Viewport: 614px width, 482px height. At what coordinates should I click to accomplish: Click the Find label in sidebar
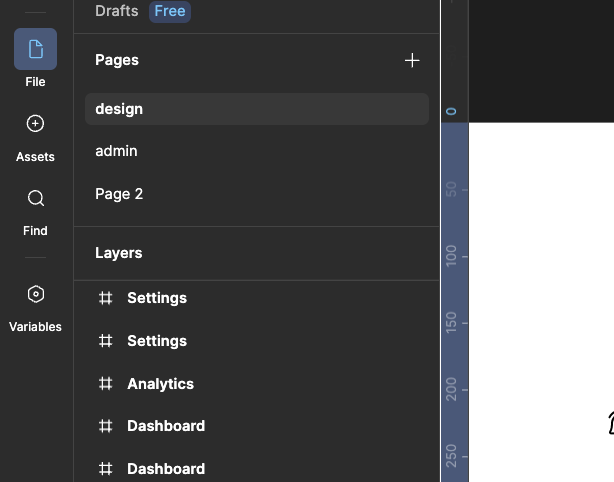[x=35, y=231]
